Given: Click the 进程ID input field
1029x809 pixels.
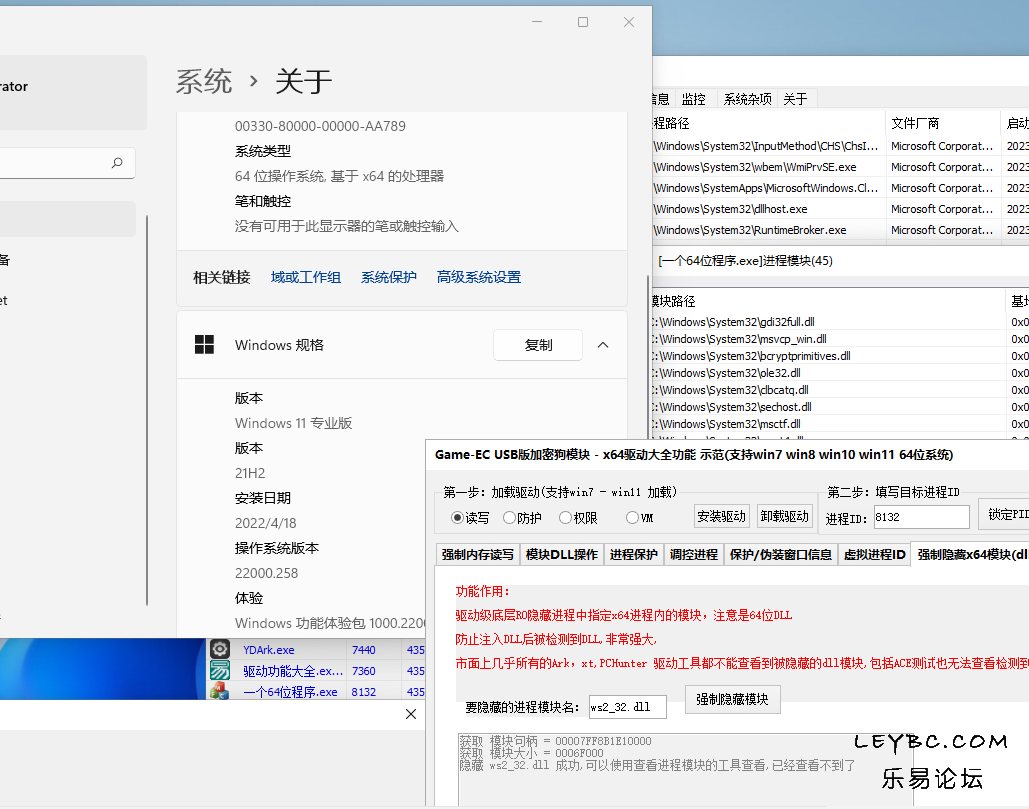Looking at the screenshot, I should click(921, 517).
